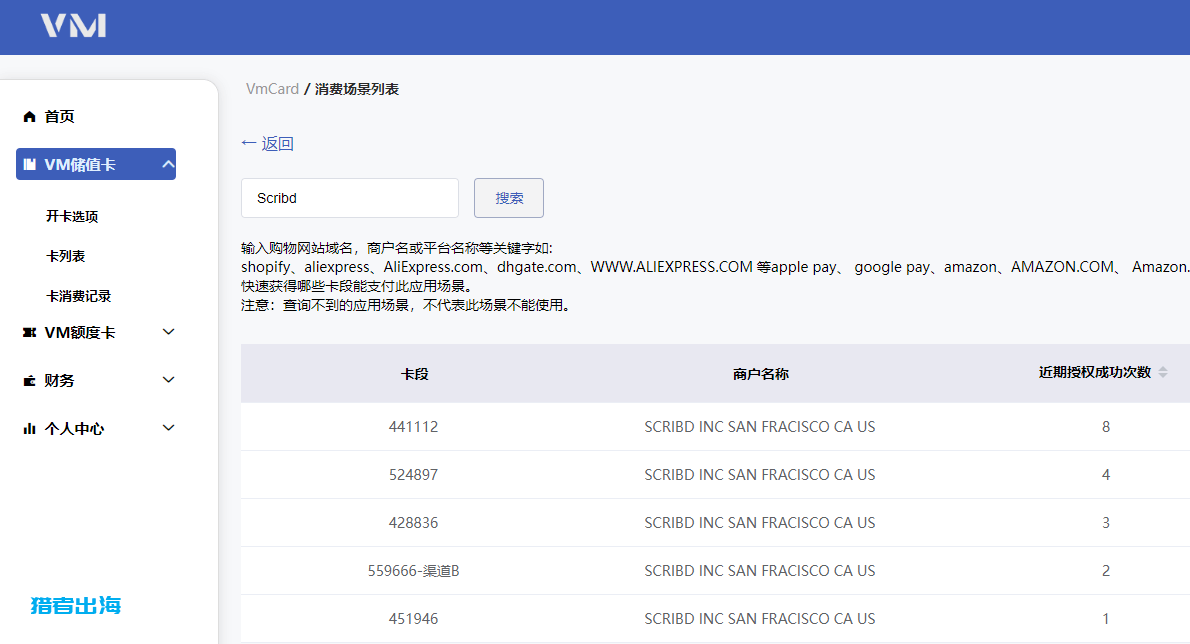Click the 财务 menu label
This screenshot has height=644, width=1190.
[59, 381]
